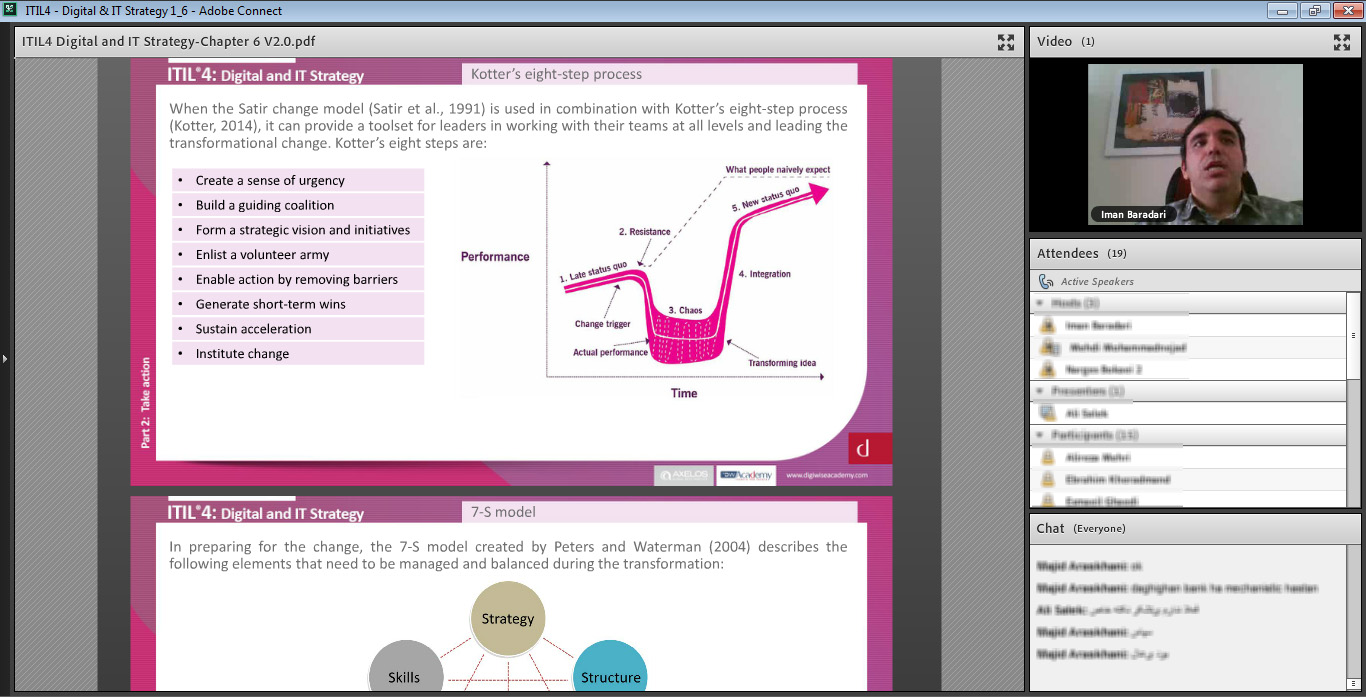Maximize the PDF share pod to full screen
1366x697 pixels.
click(x=1006, y=42)
